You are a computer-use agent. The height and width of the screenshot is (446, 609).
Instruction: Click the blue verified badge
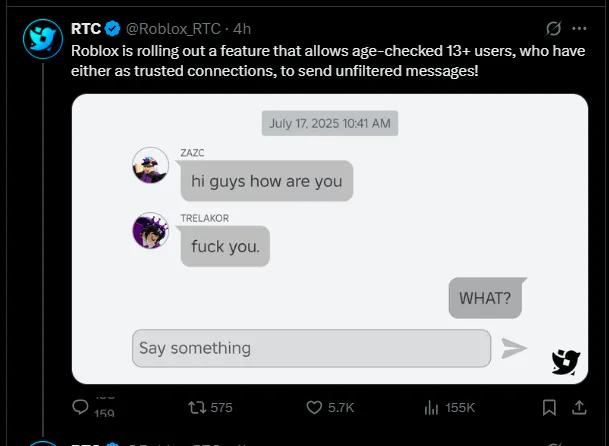tap(113, 29)
